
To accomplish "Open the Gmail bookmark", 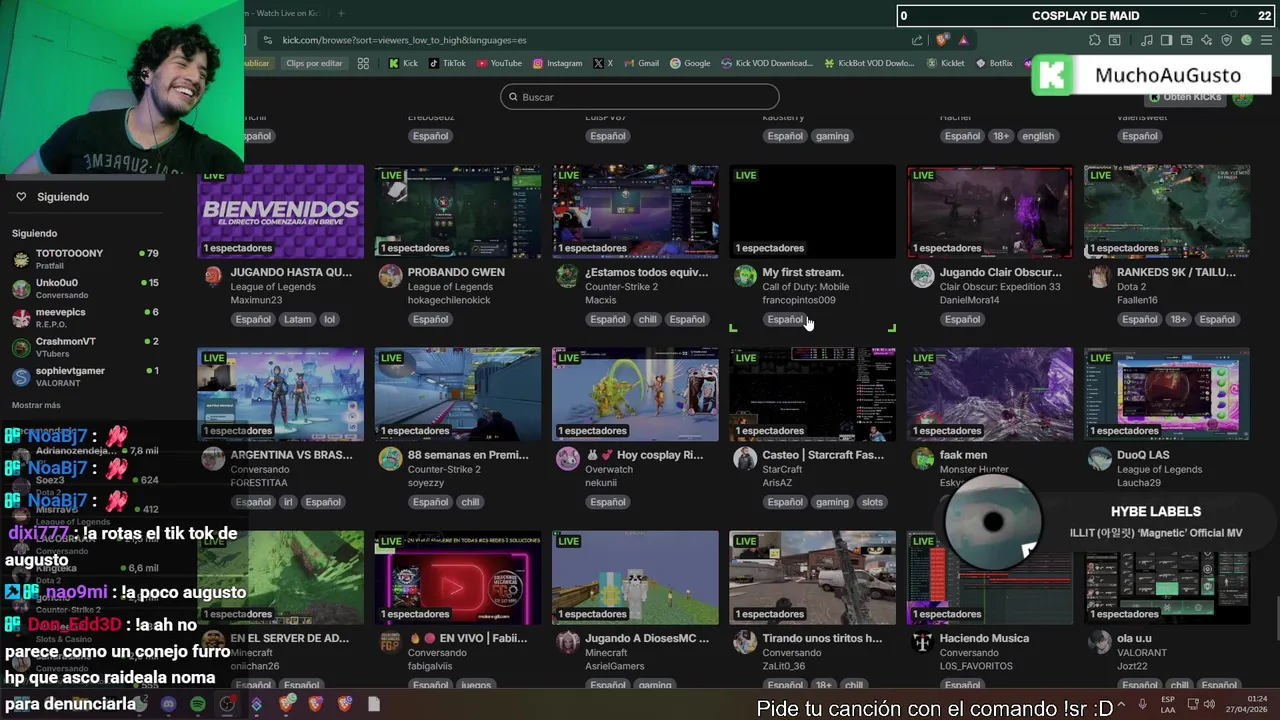I will [641, 63].
